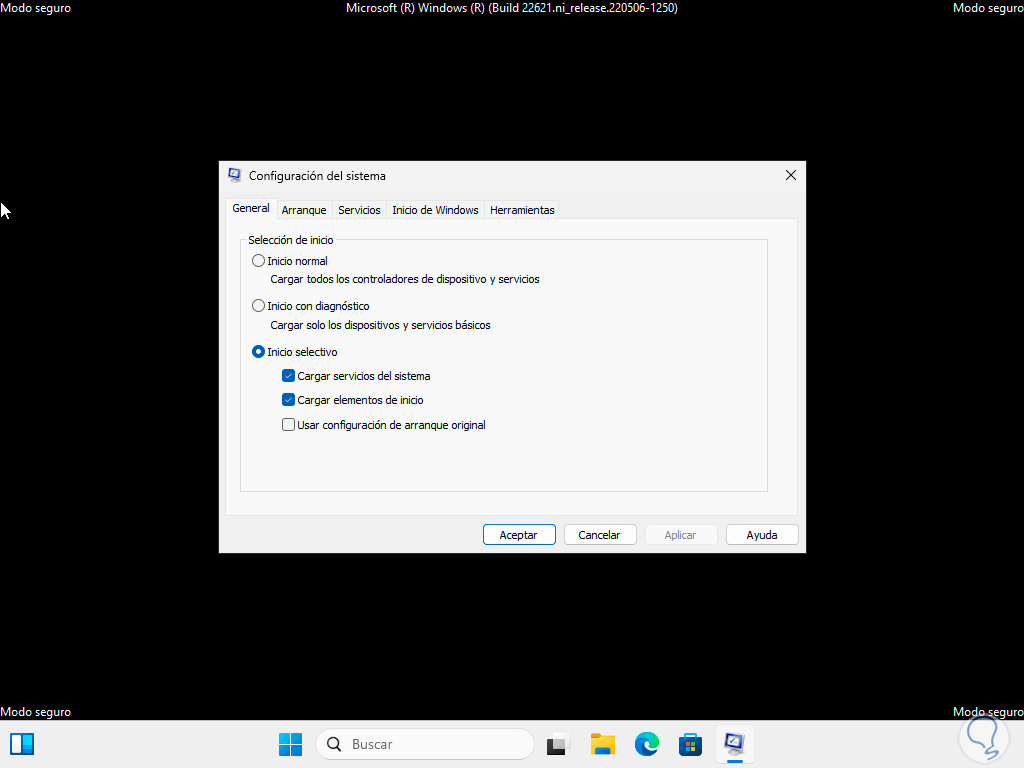Switch to the Inicio de Windows tab
1024x768 pixels.
coord(435,210)
